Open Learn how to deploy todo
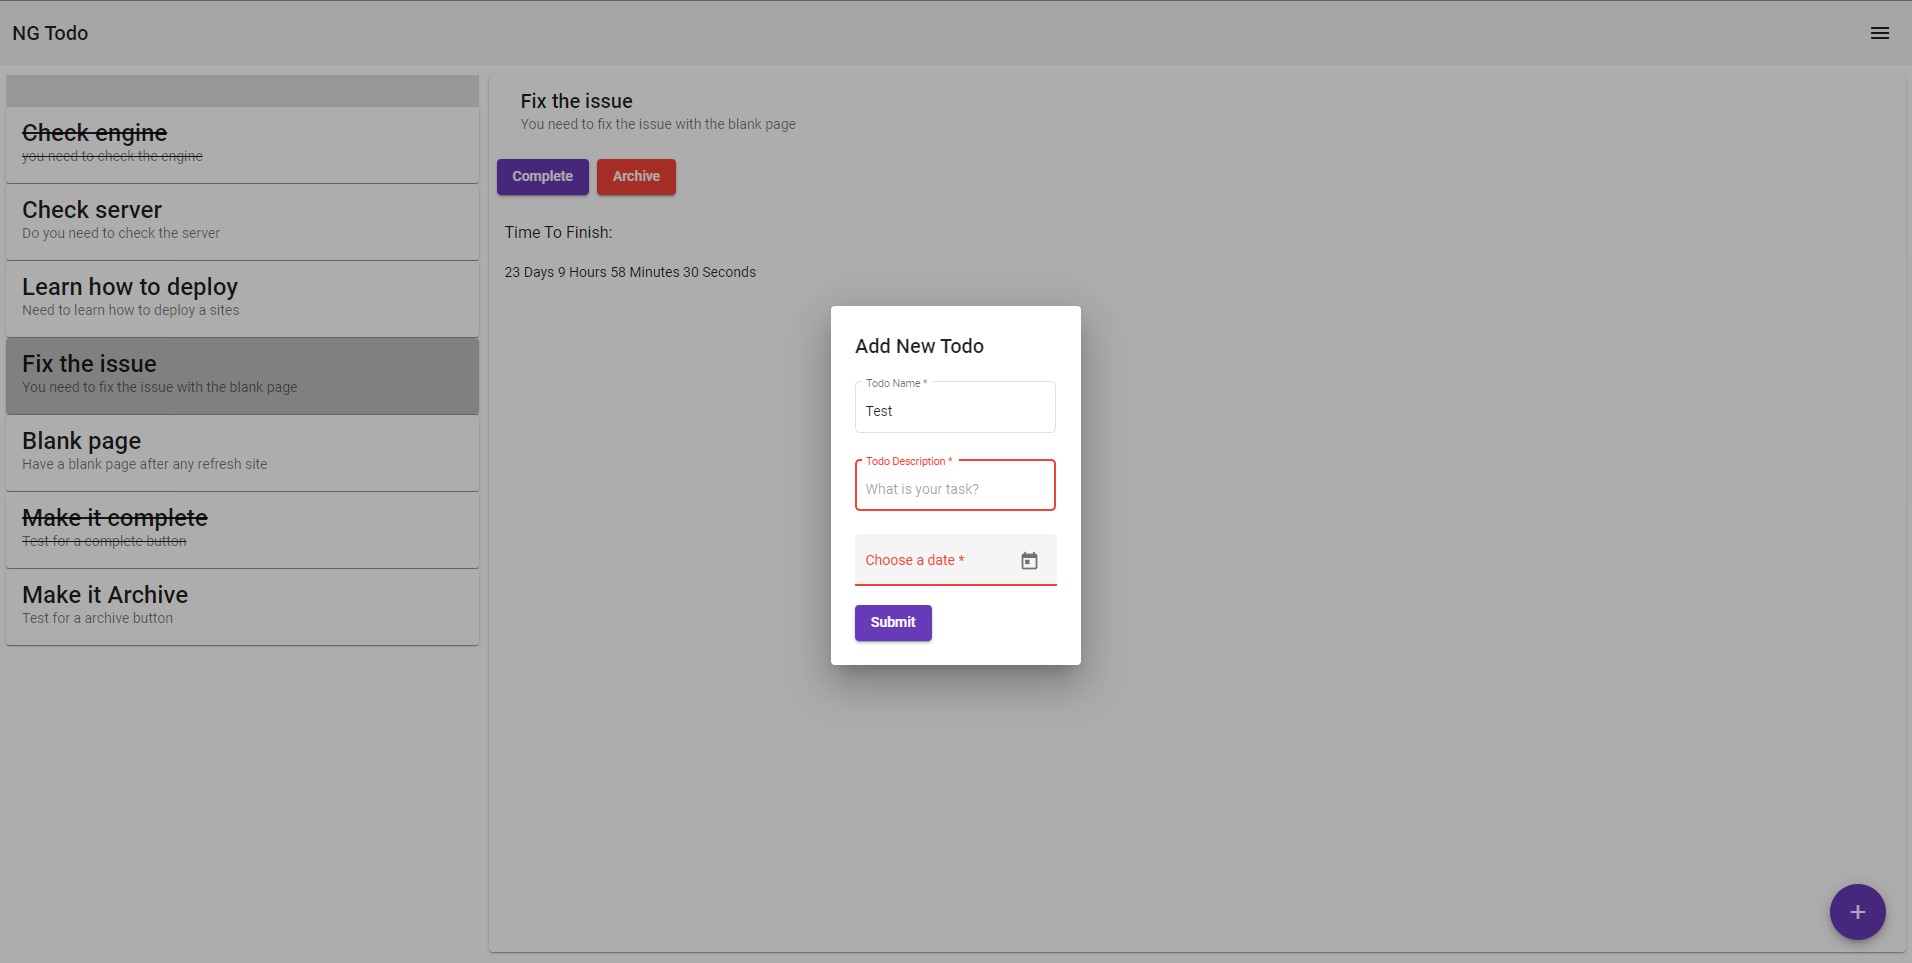 [242, 299]
